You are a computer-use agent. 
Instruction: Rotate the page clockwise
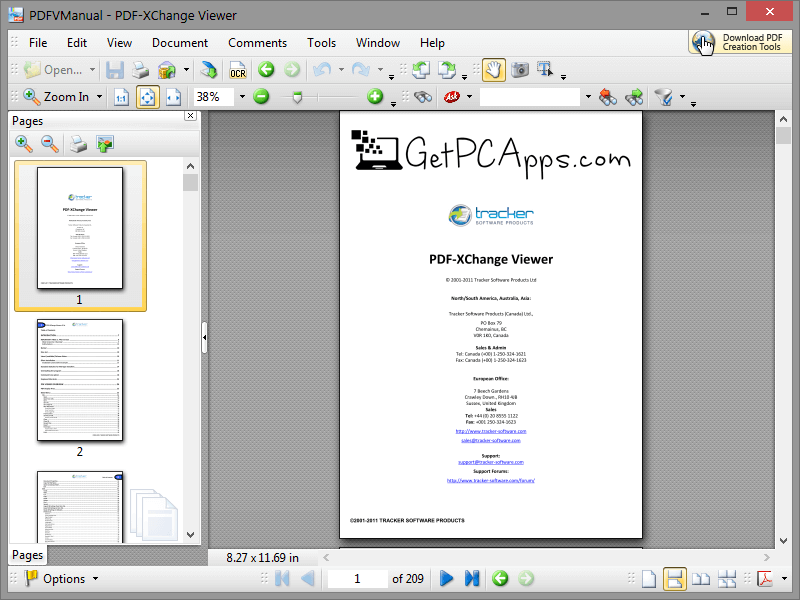click(447, 70)
